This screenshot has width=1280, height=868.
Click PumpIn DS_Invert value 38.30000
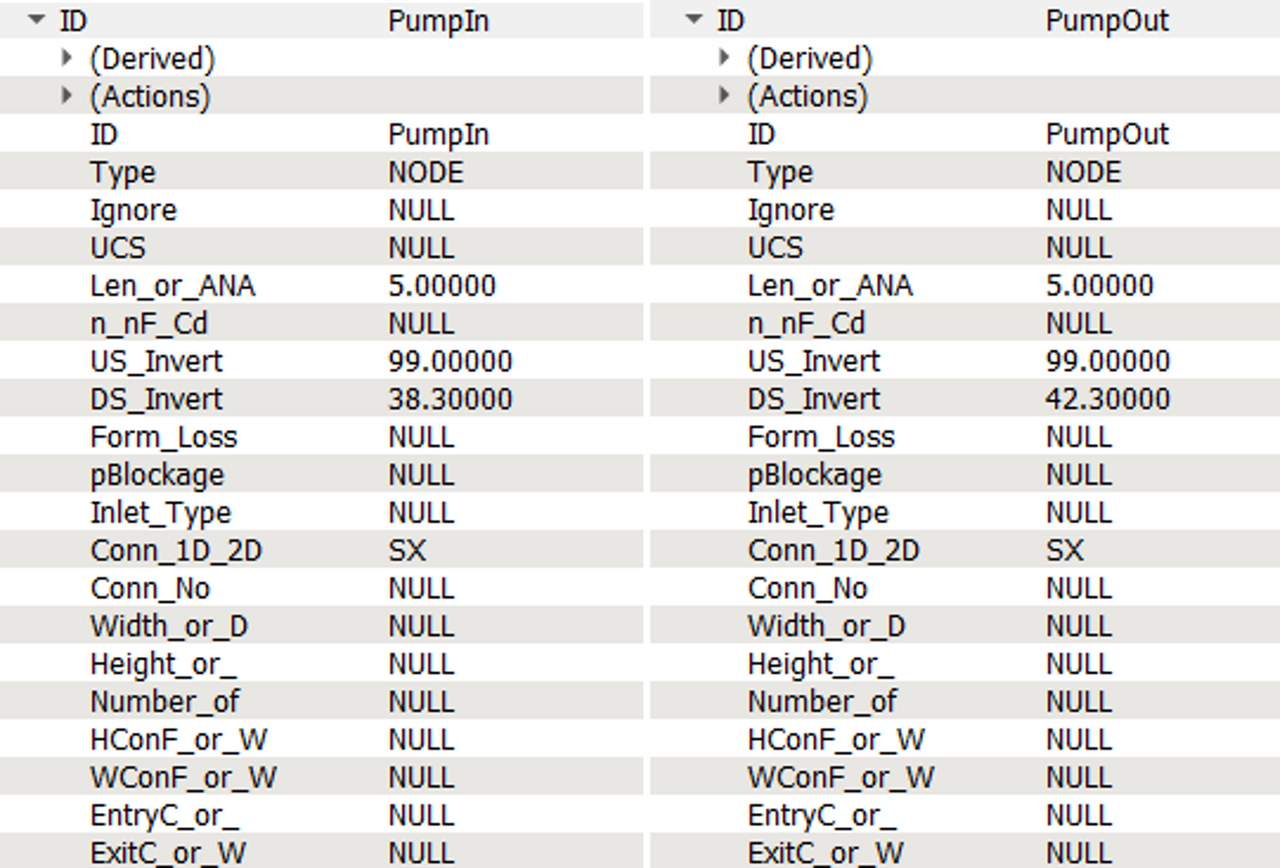point(450,400)
